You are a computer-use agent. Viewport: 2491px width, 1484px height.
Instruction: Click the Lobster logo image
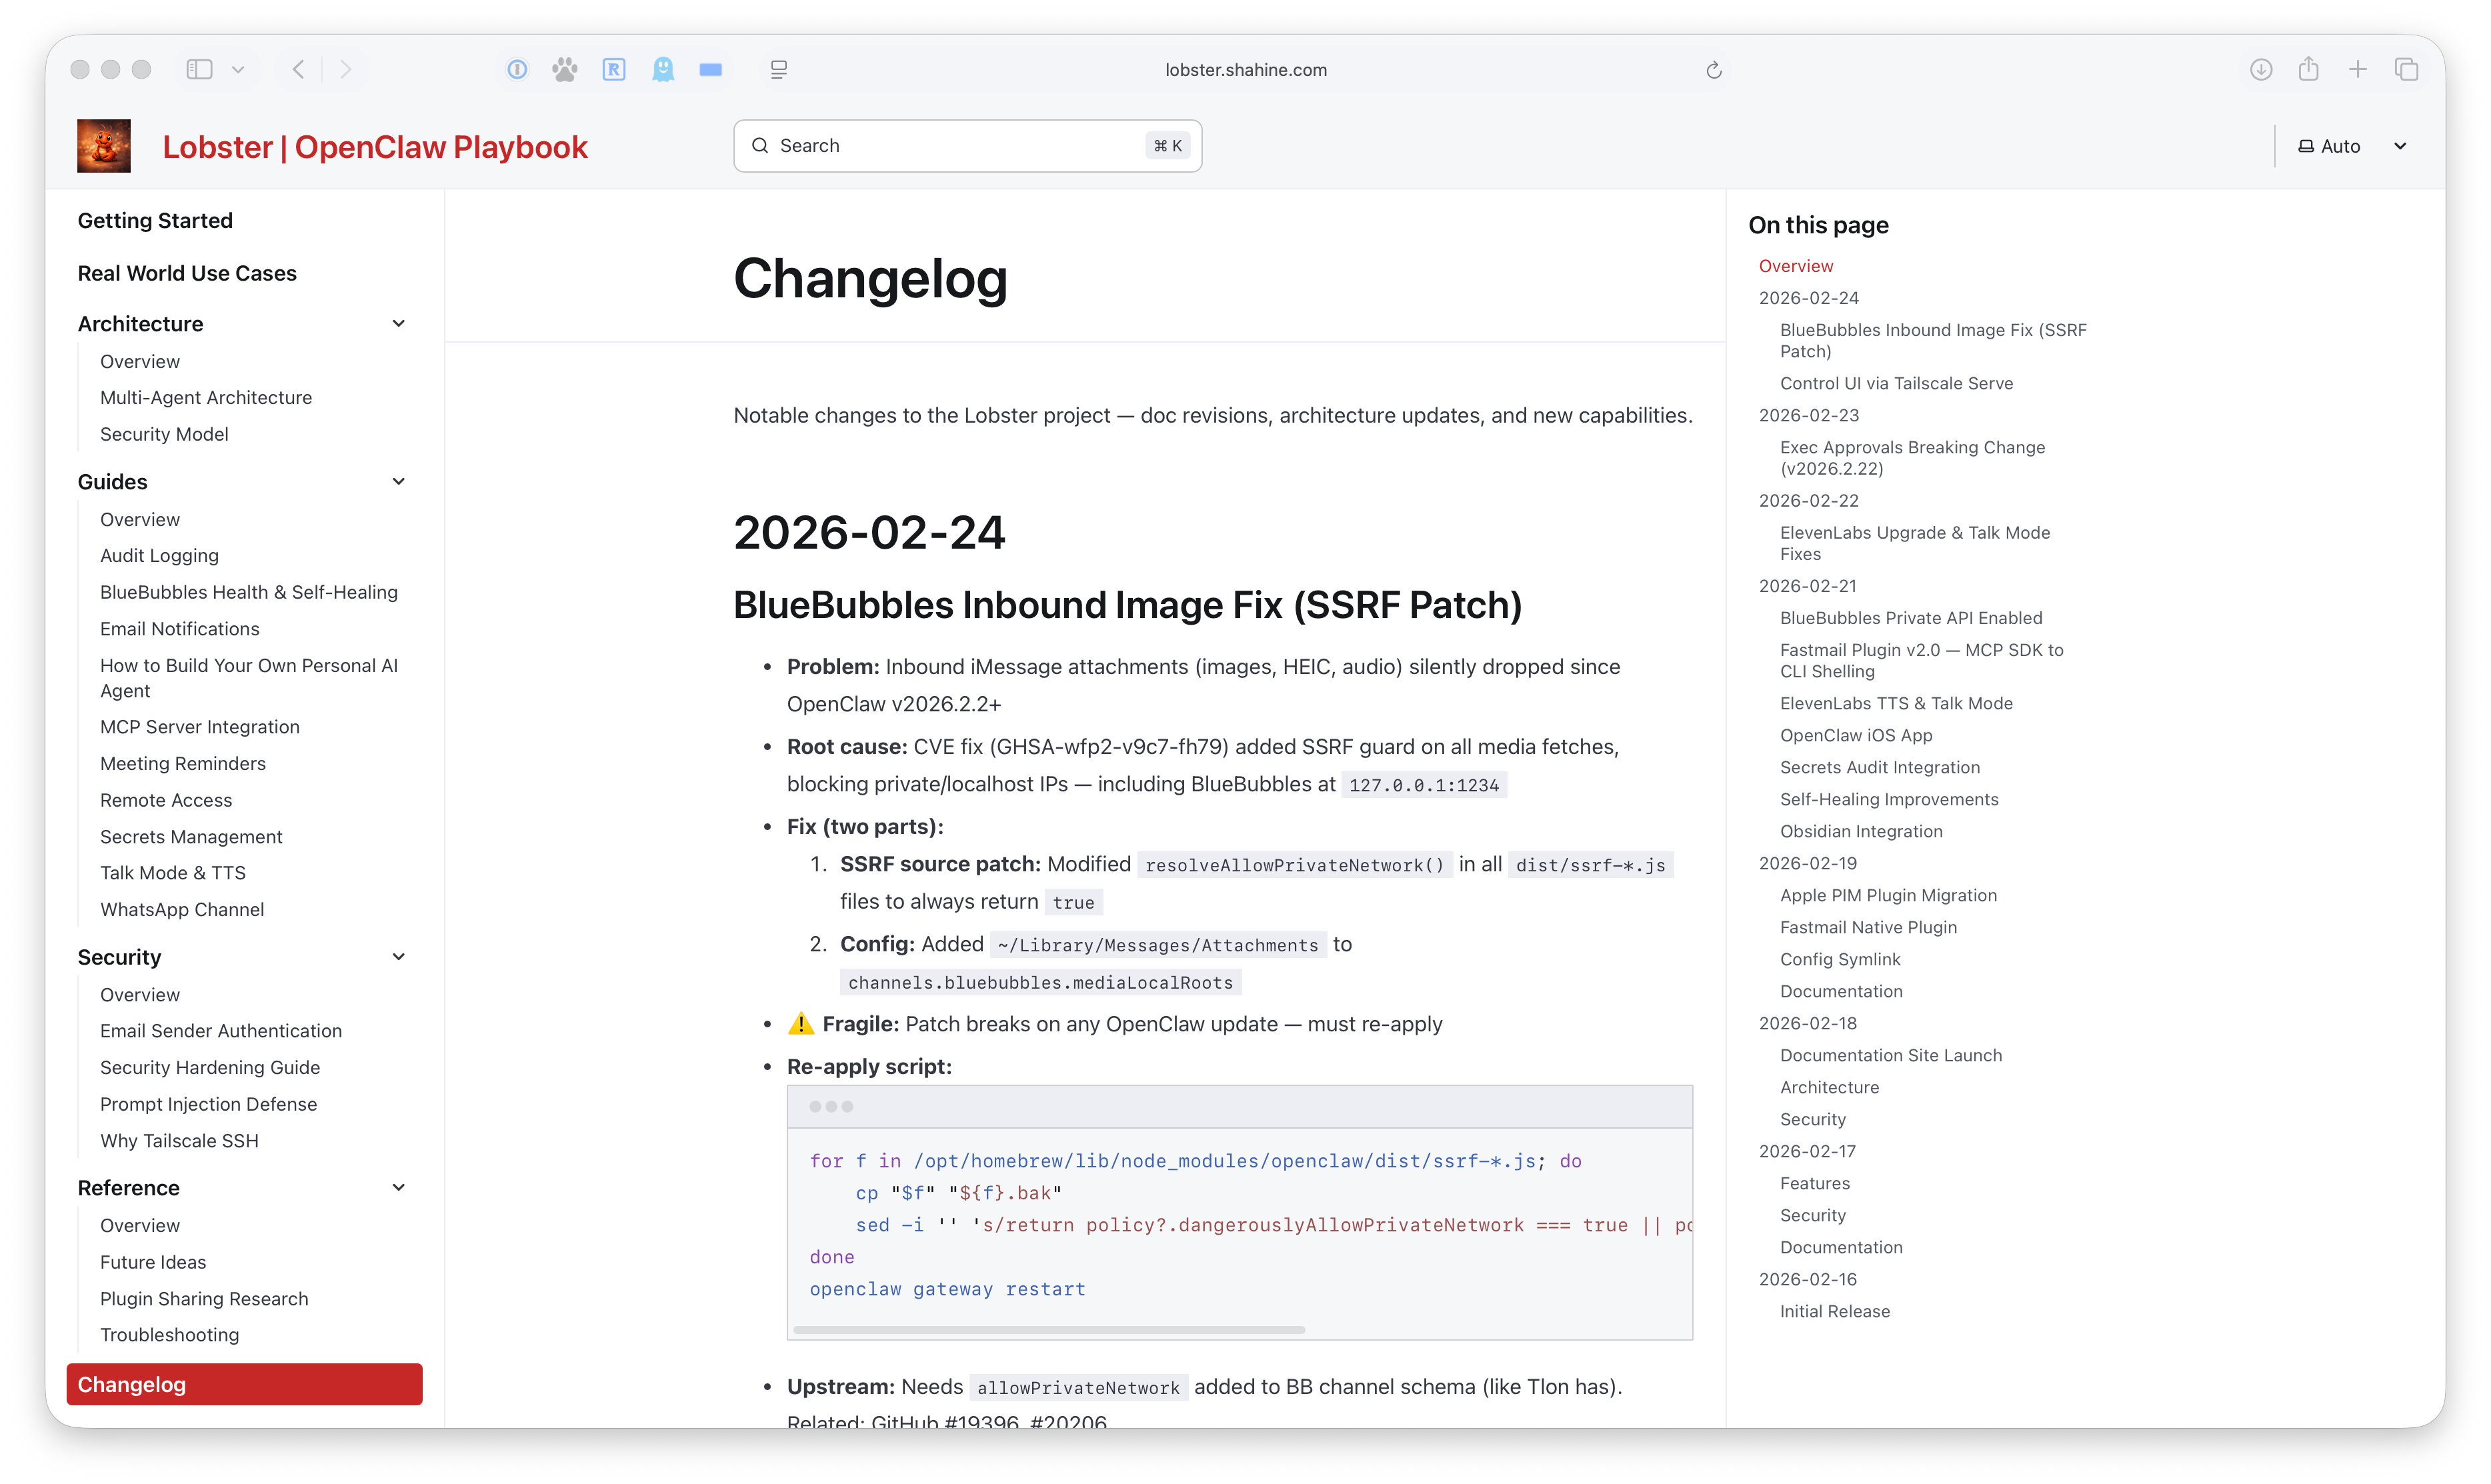[x=104, y=146]
